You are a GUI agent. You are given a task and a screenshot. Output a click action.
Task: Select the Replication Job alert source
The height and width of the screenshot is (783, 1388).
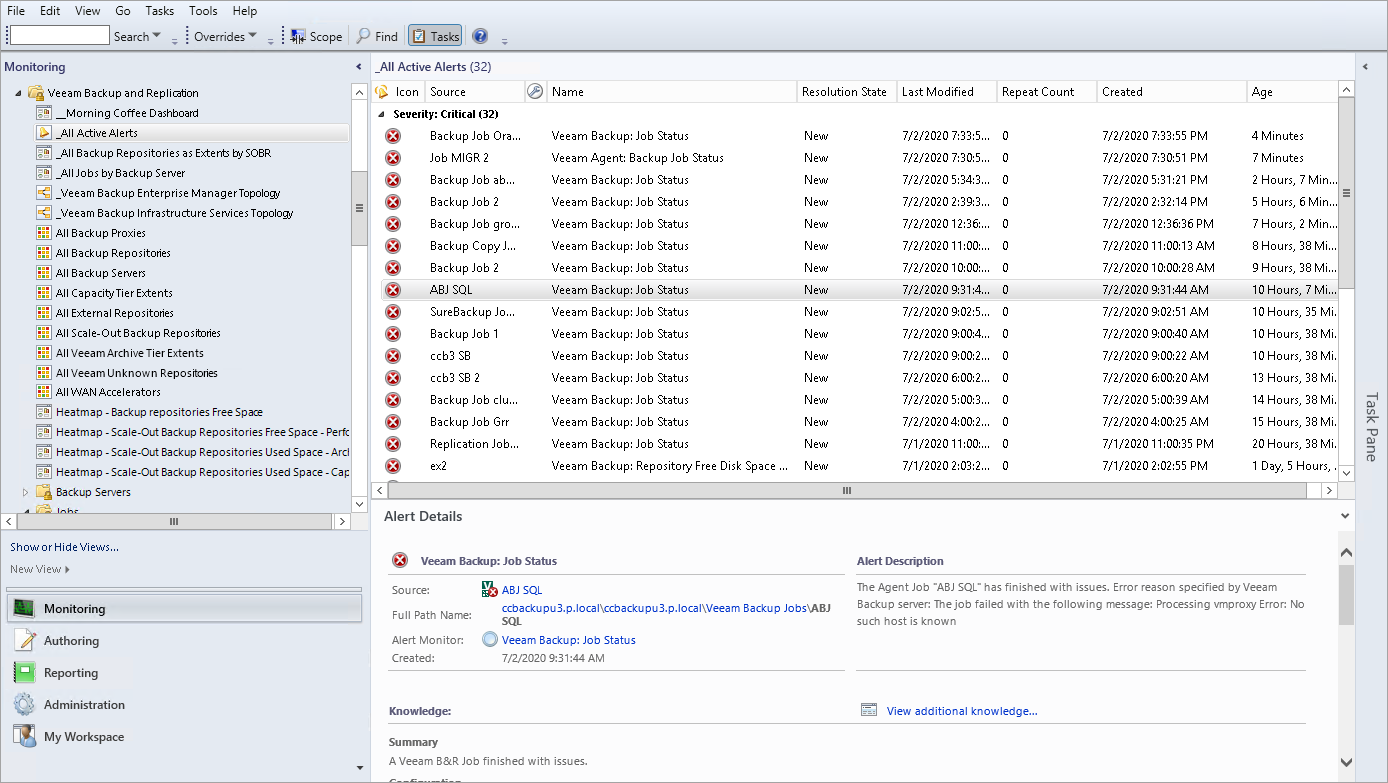[x=474, y=444]
